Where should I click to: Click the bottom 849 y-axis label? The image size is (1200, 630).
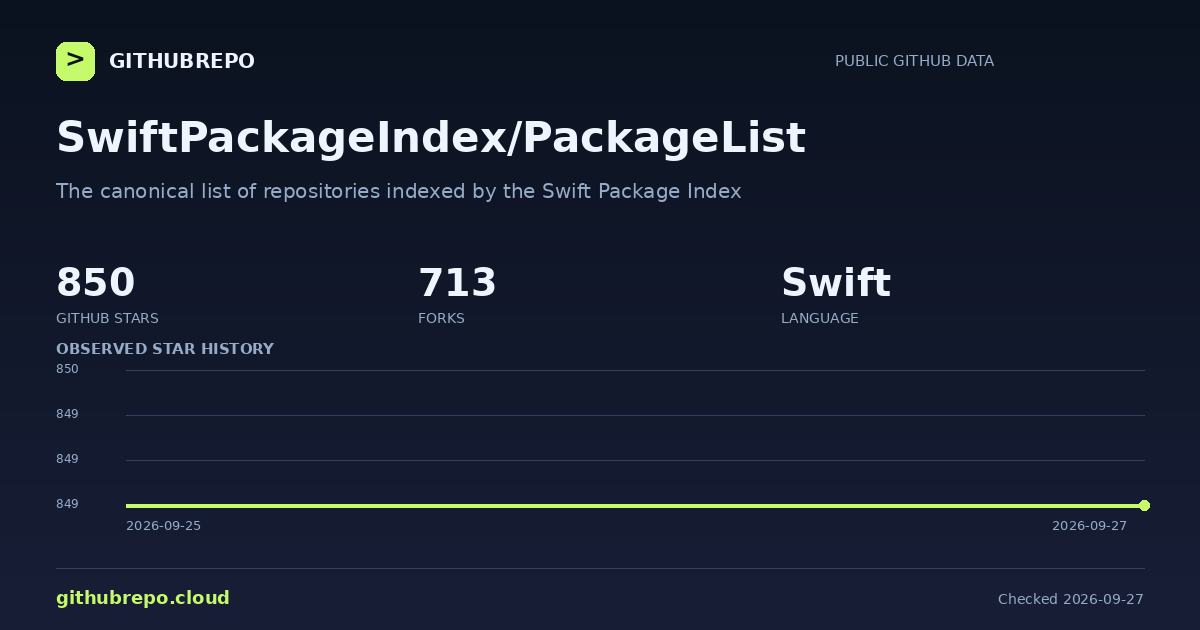67,504
